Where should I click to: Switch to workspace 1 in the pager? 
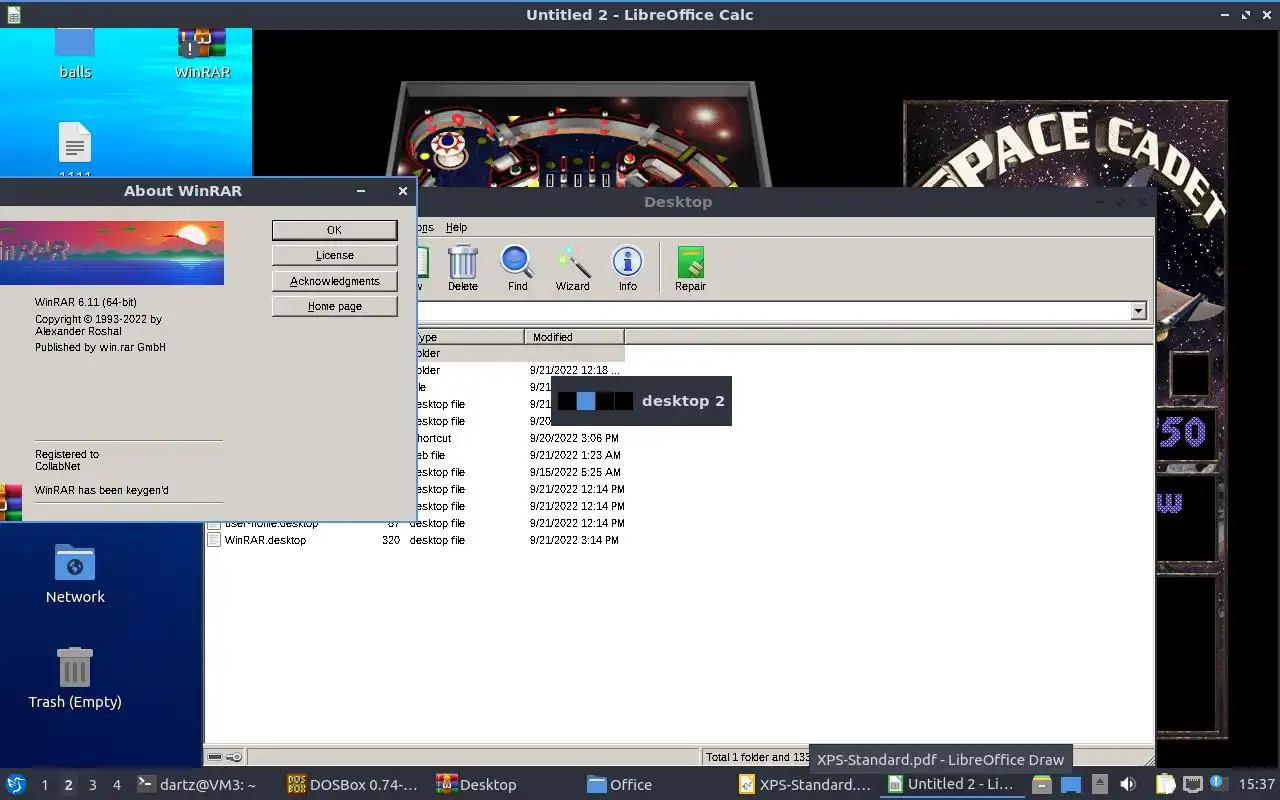point(44,785)
